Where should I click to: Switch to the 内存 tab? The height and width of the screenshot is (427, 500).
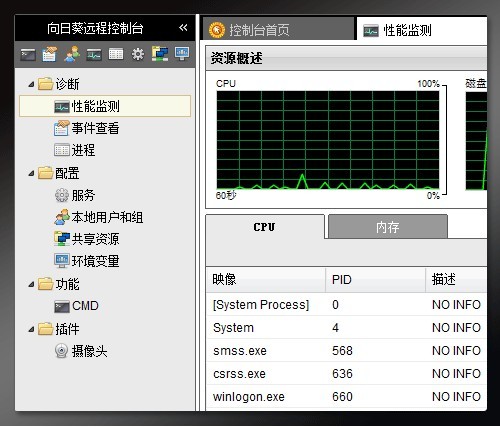click(x=388, y=227)
